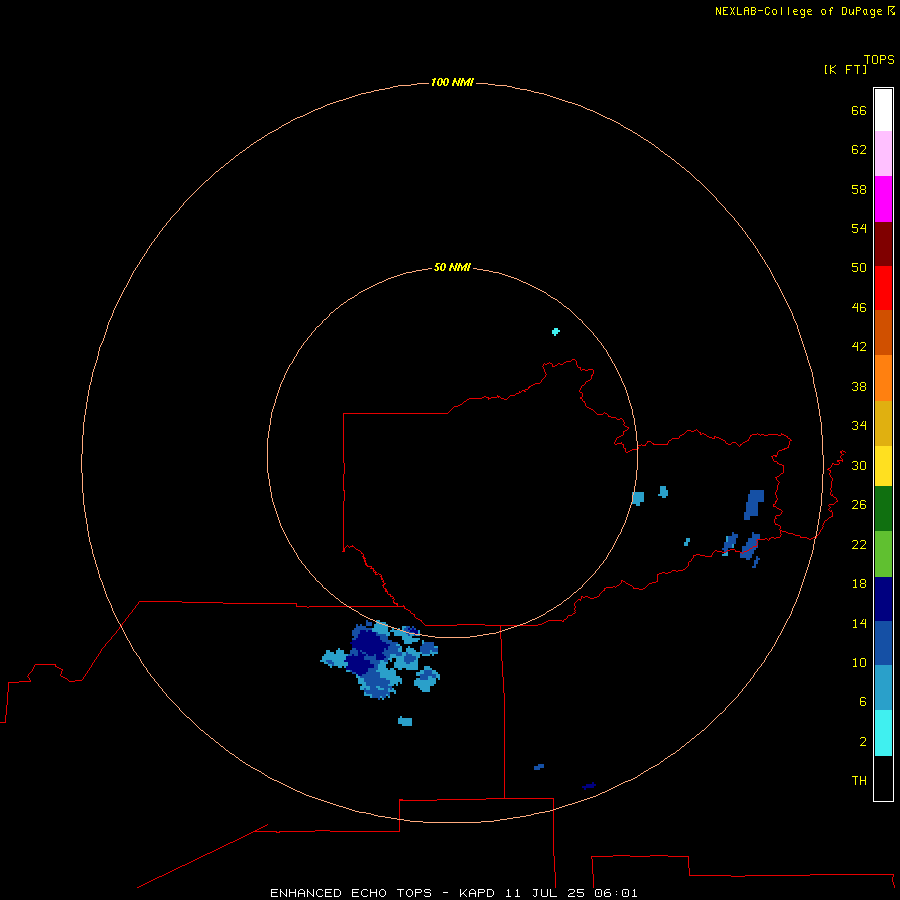Click the gold 38 kft legend swatch
900x900 pixels.
[883, 423]
